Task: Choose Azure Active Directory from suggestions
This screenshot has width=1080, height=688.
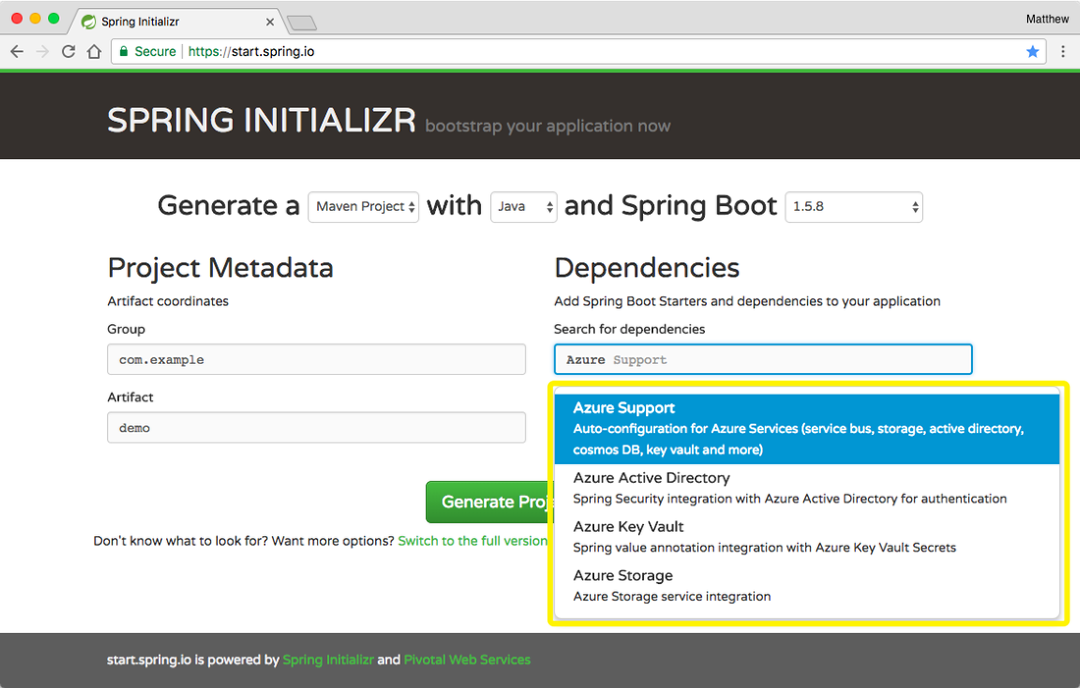Action: point(807,488)
